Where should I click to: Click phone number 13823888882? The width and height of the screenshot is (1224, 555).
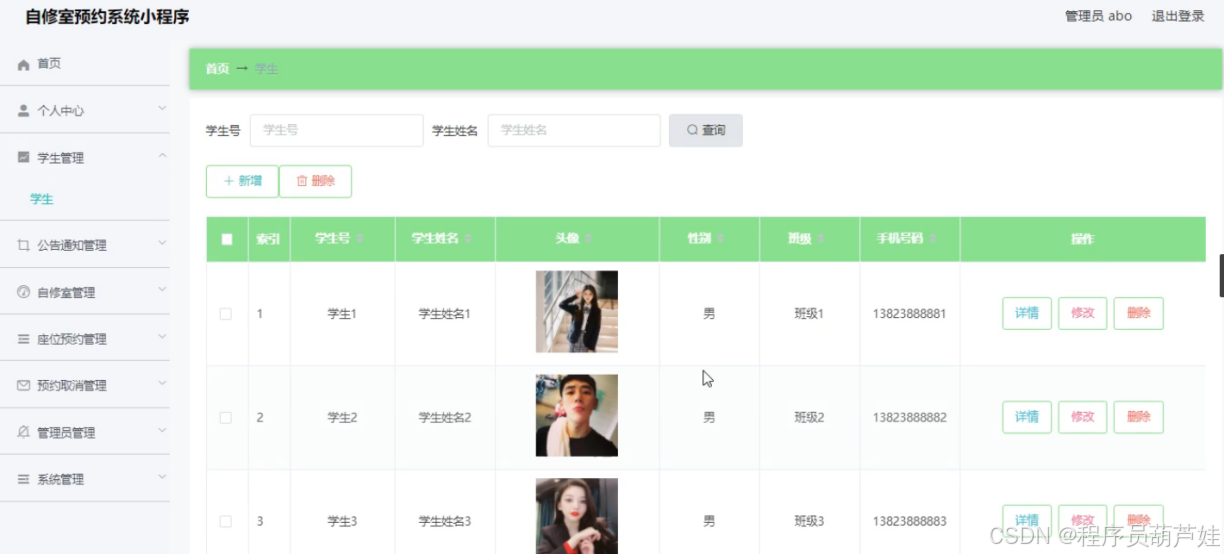coord(910,417)
